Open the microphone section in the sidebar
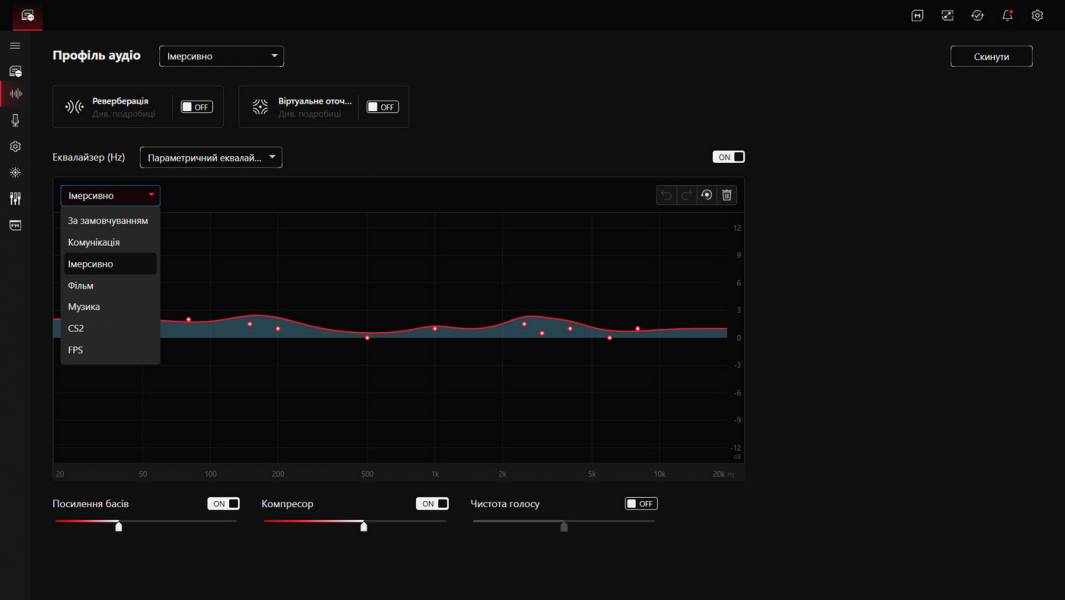The image size is (1065, 600). [15, 120]
